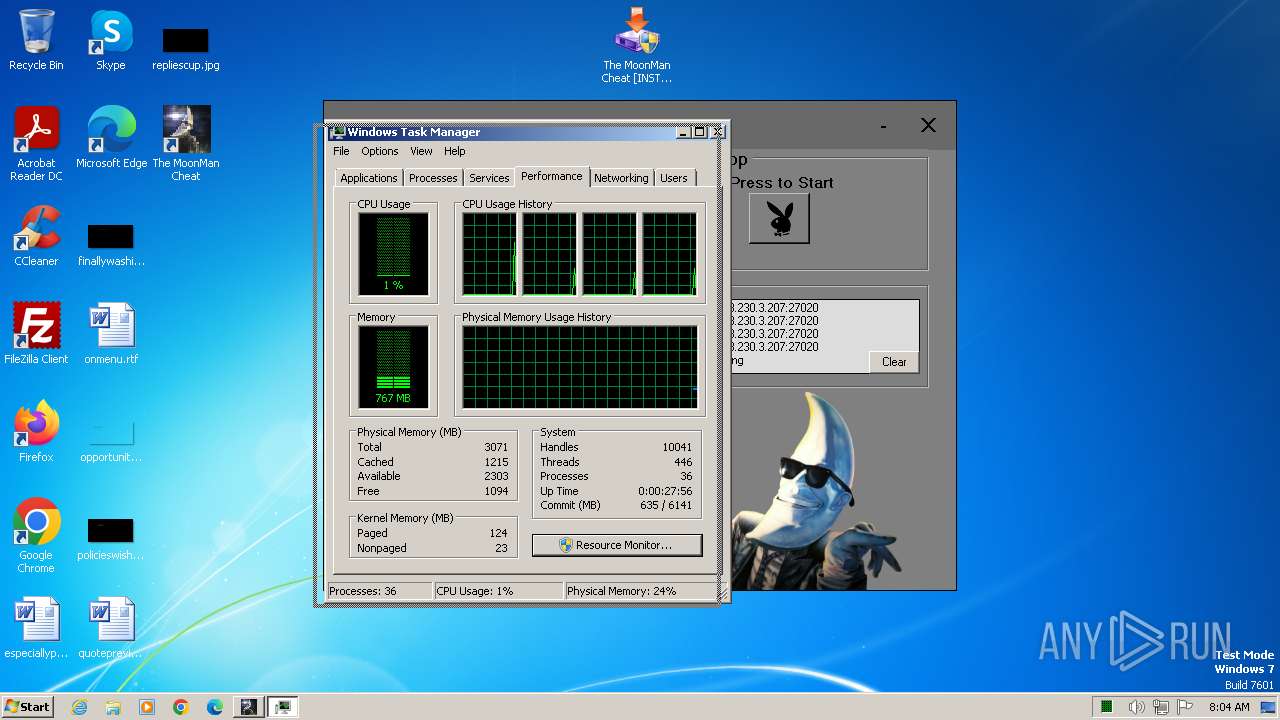Open Internet Explorer from the taskbar
Viewport: 1280px width, 720px height.
(x=79, y=707)
